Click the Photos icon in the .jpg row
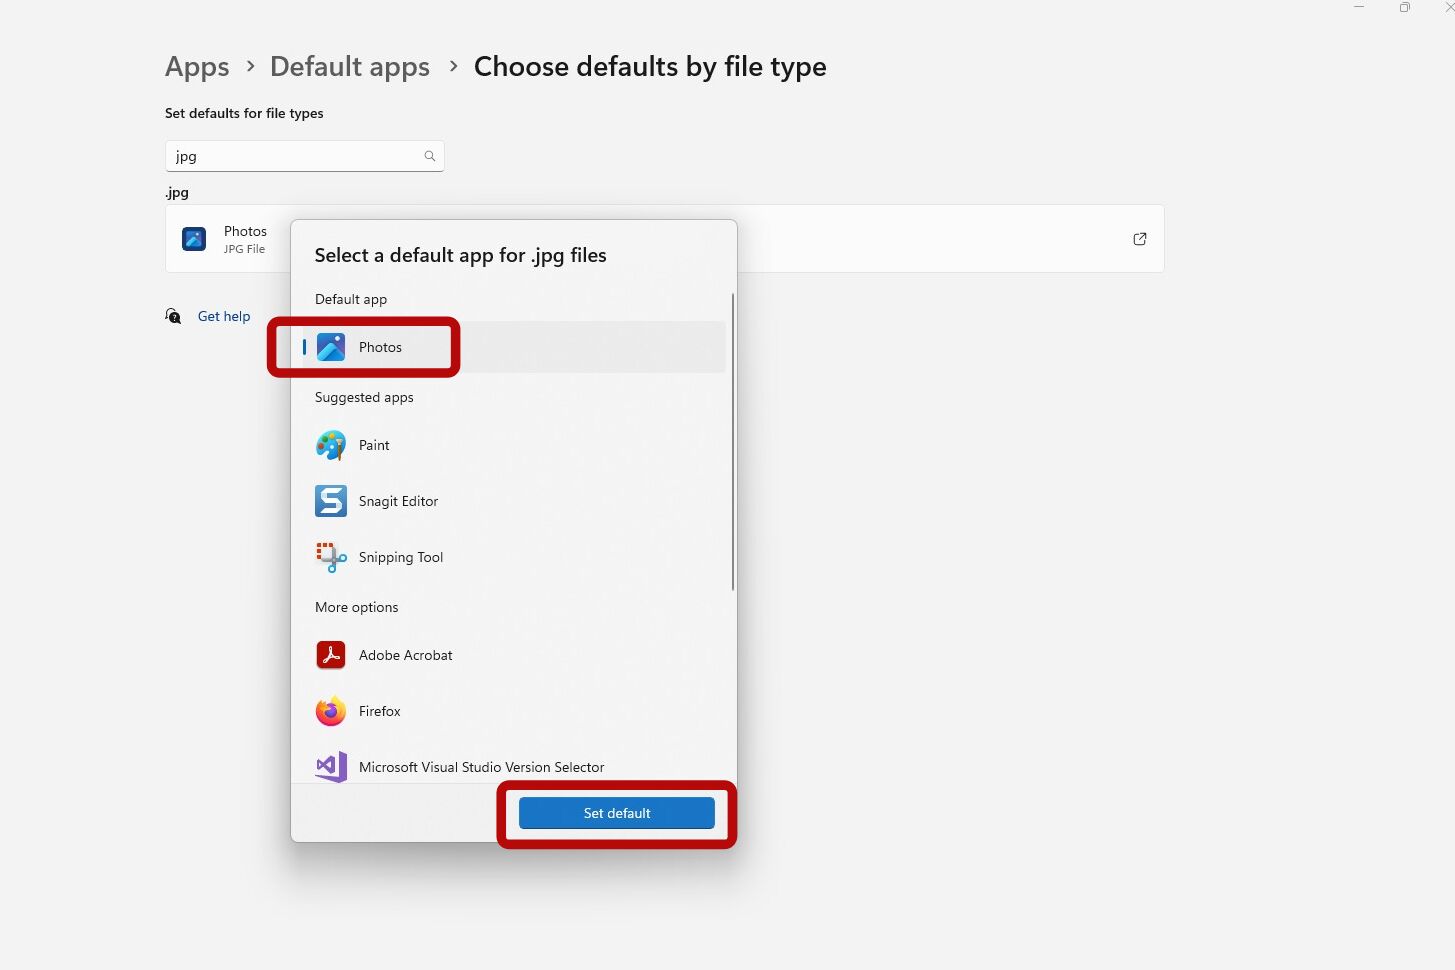This screenshot has height=970, width=1455. pos(194,239)
